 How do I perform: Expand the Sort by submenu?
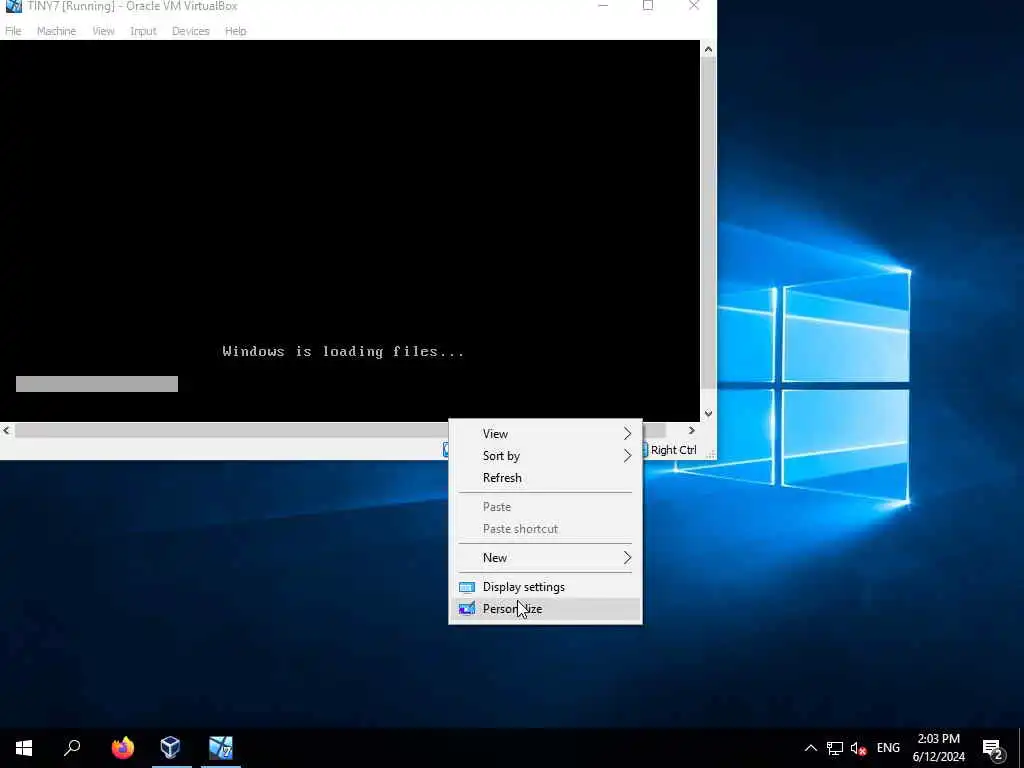(x=545, y=456)
